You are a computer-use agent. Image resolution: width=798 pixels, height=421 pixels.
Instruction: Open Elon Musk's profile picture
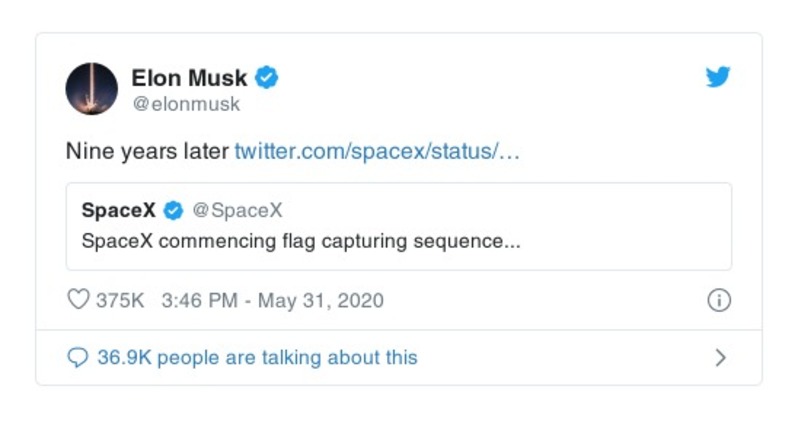[x=92, y=88]
